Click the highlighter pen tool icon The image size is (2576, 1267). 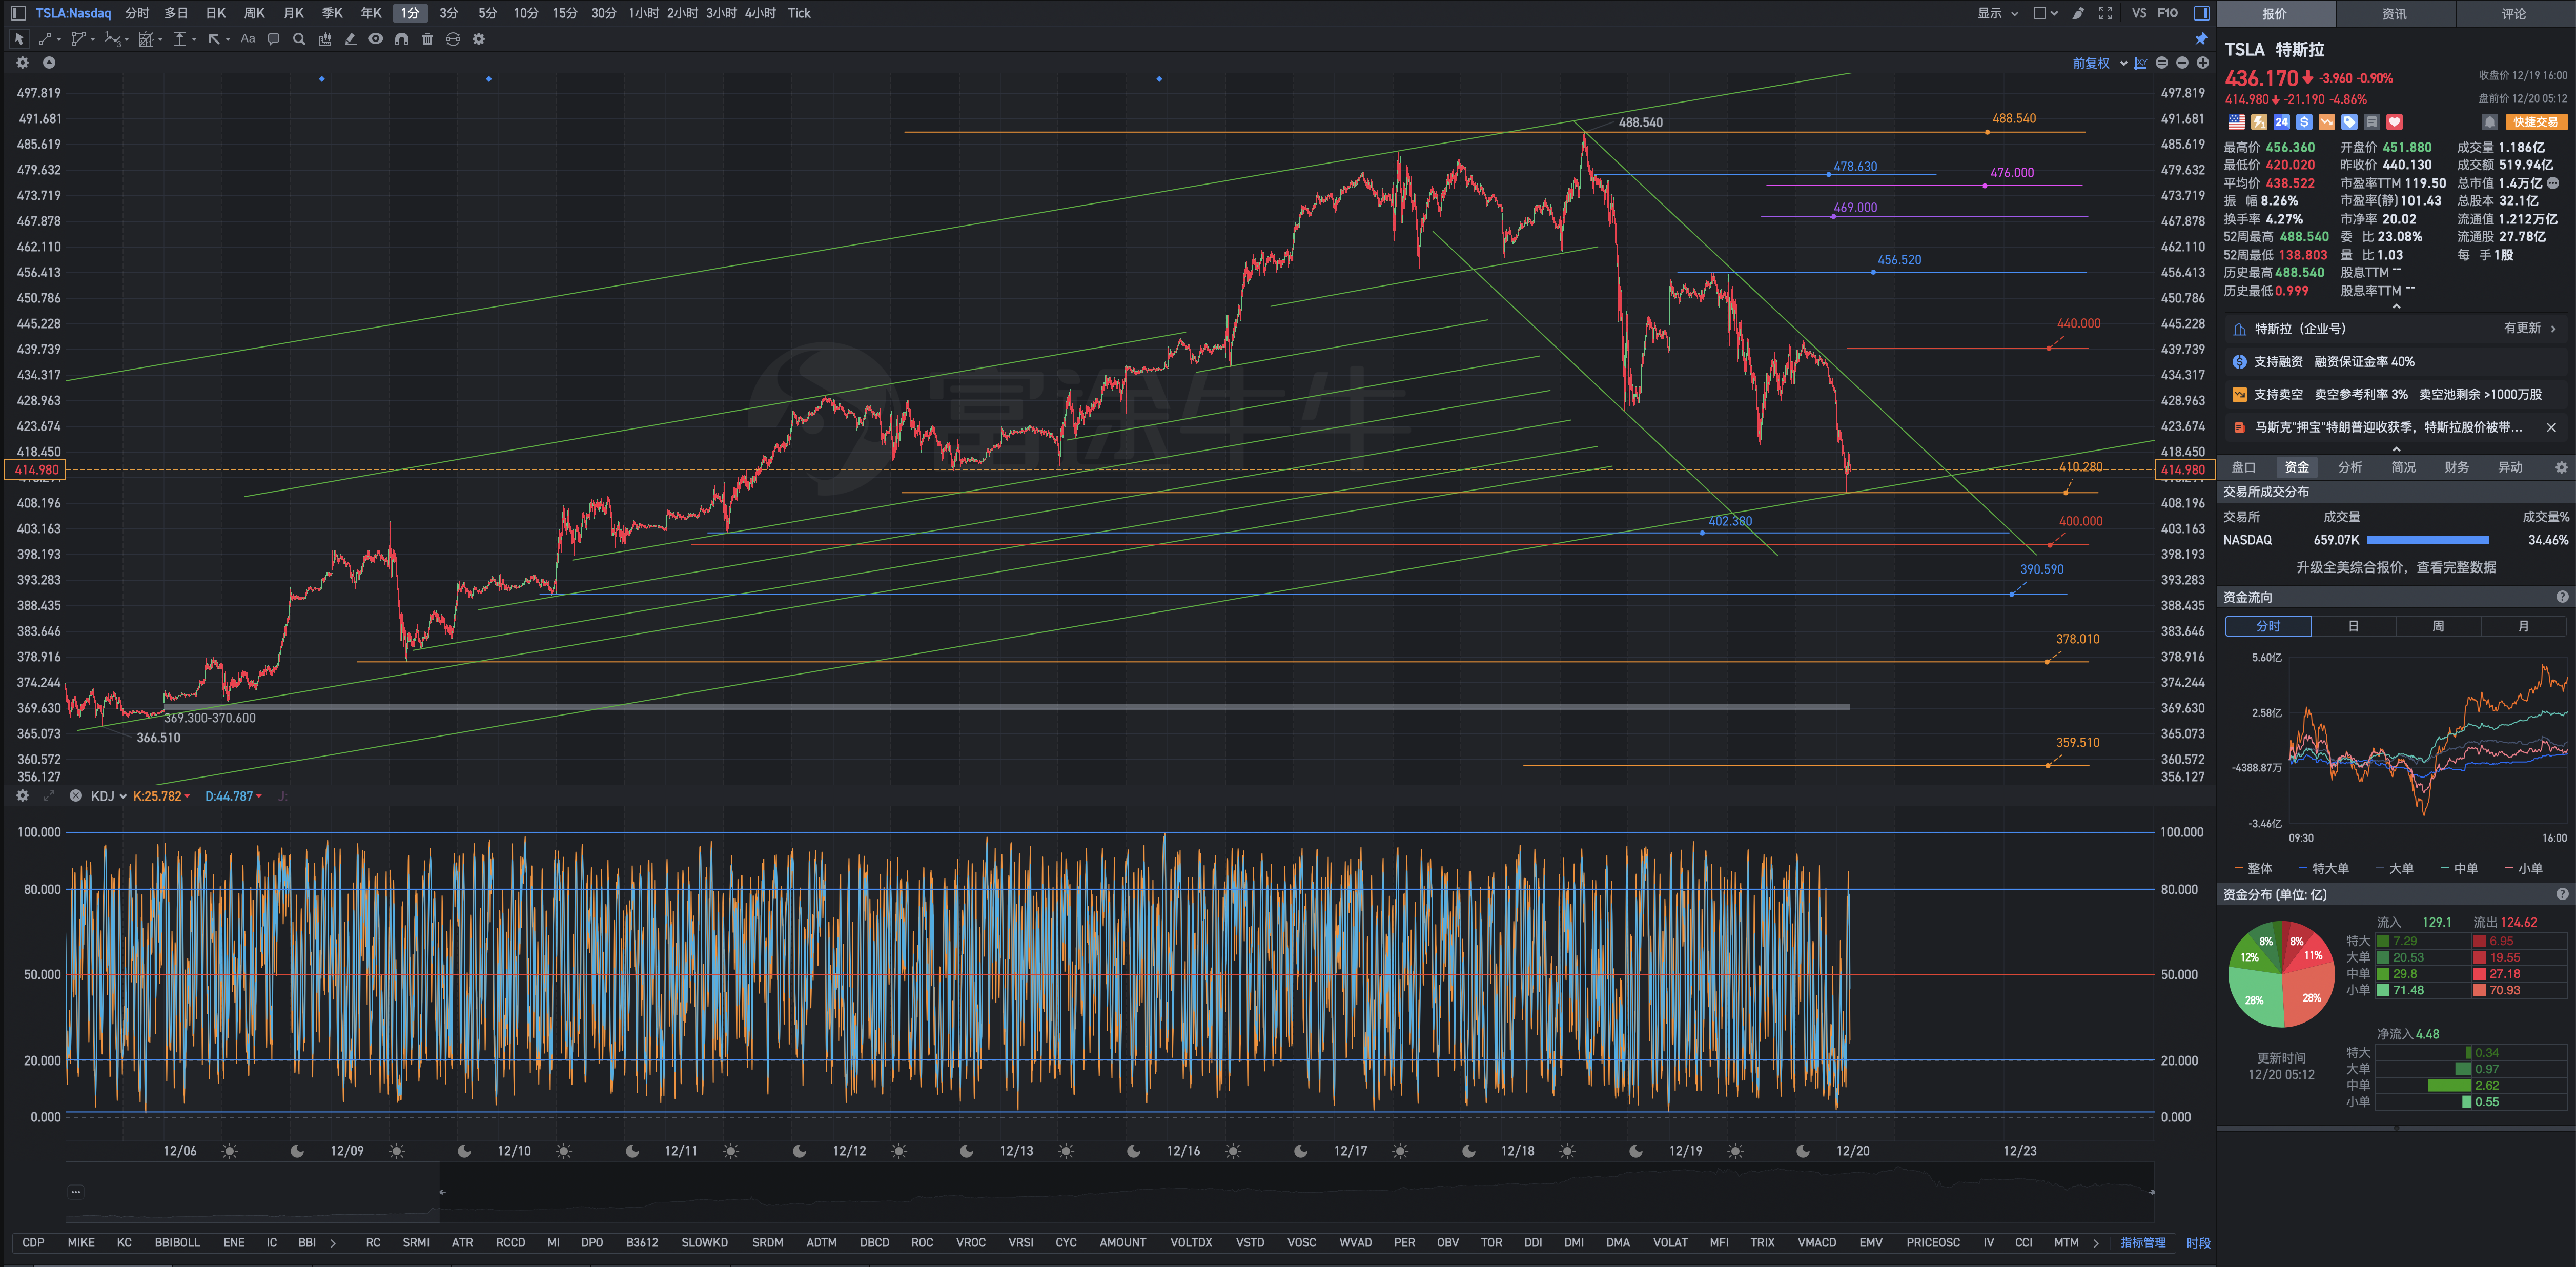tap(350, 39)
